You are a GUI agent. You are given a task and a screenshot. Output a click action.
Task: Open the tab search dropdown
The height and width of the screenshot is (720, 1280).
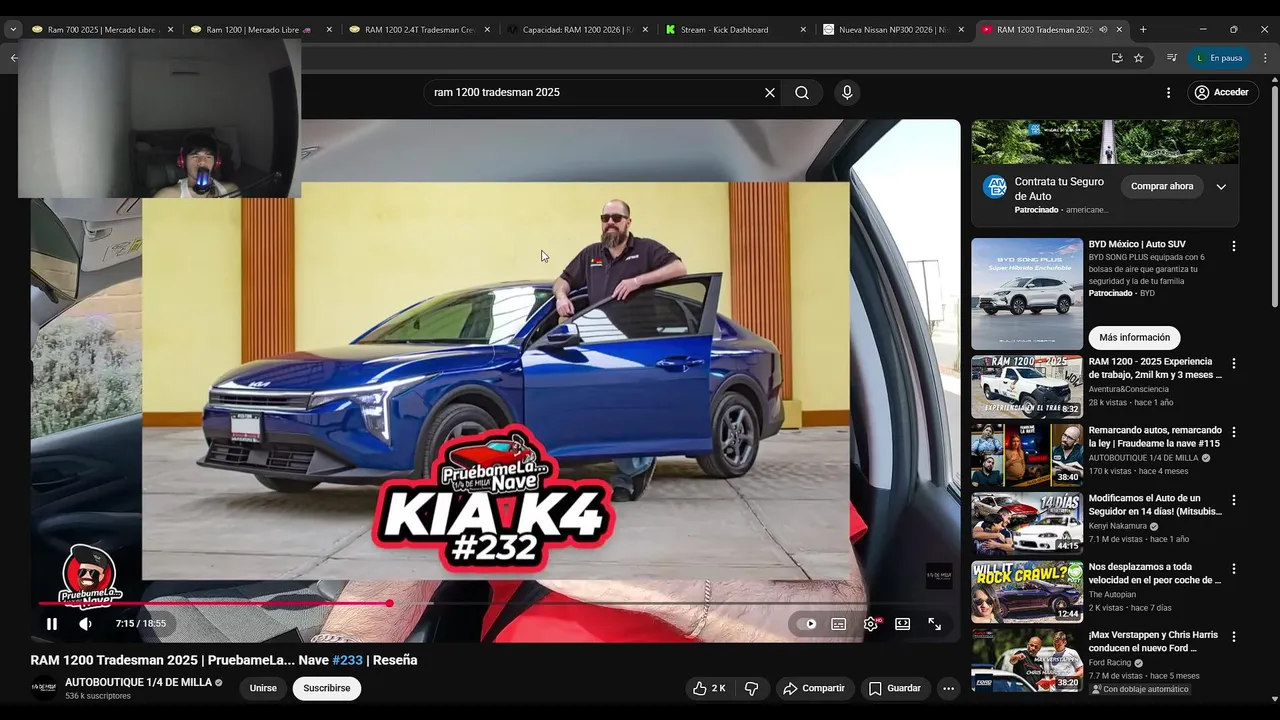[13, 30]
